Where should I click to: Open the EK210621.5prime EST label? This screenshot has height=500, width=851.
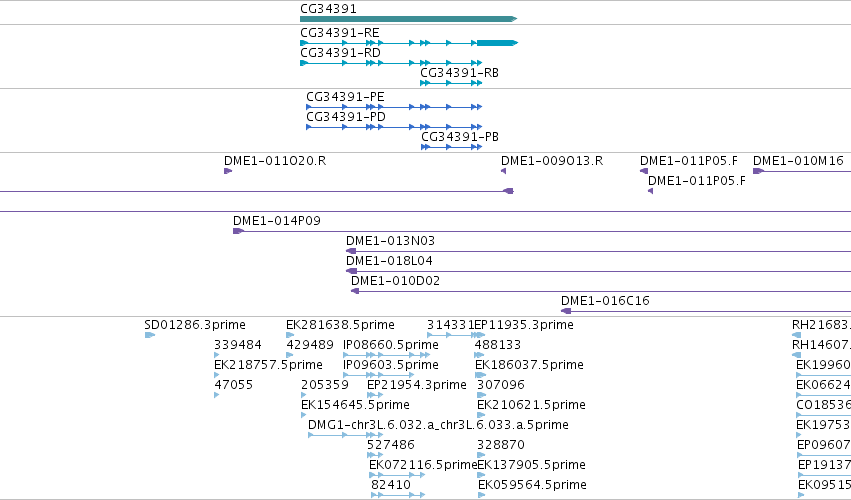pos(531,405)
